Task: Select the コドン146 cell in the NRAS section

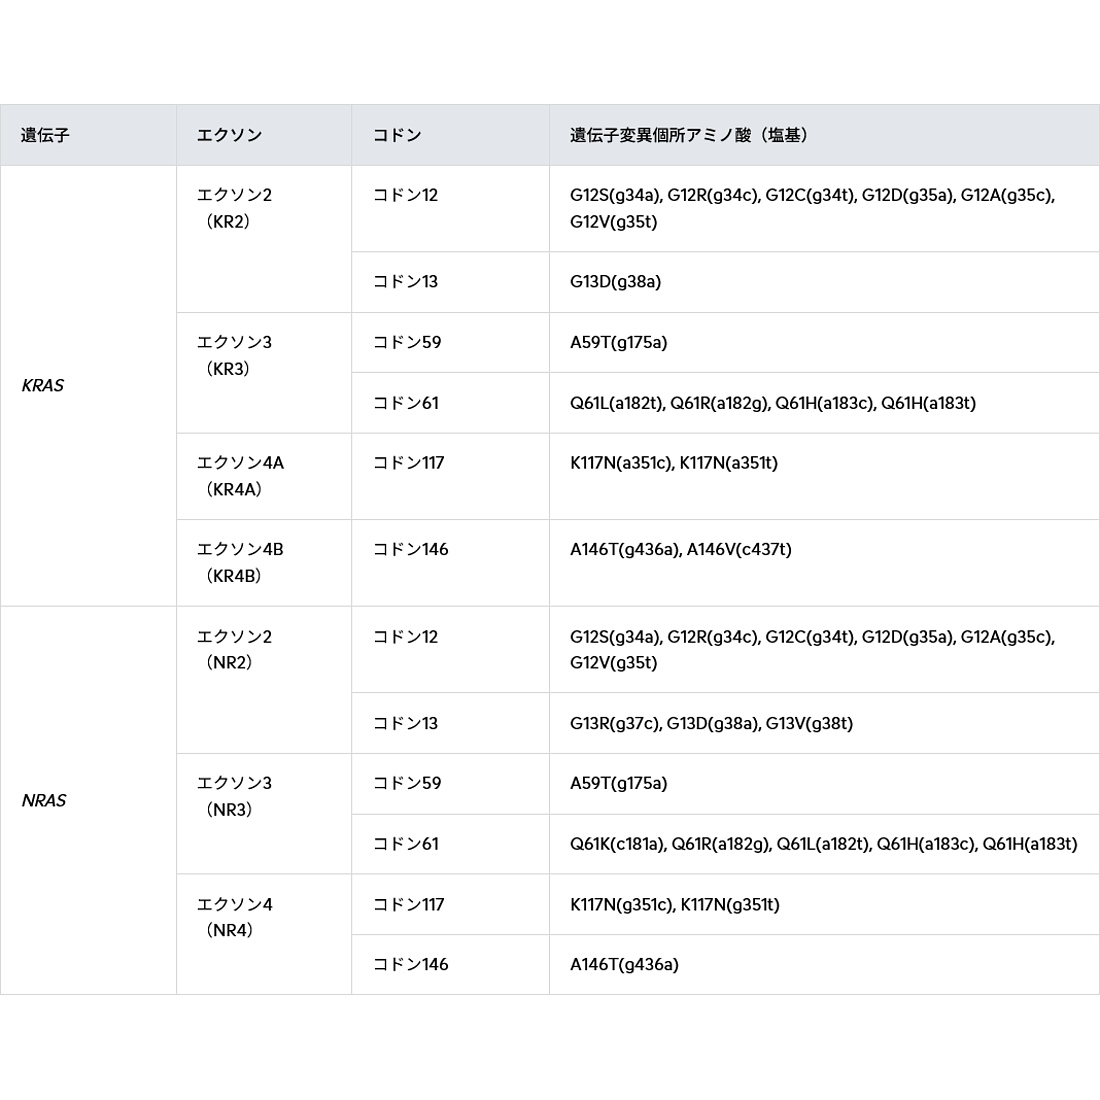Action: [450, 965]
